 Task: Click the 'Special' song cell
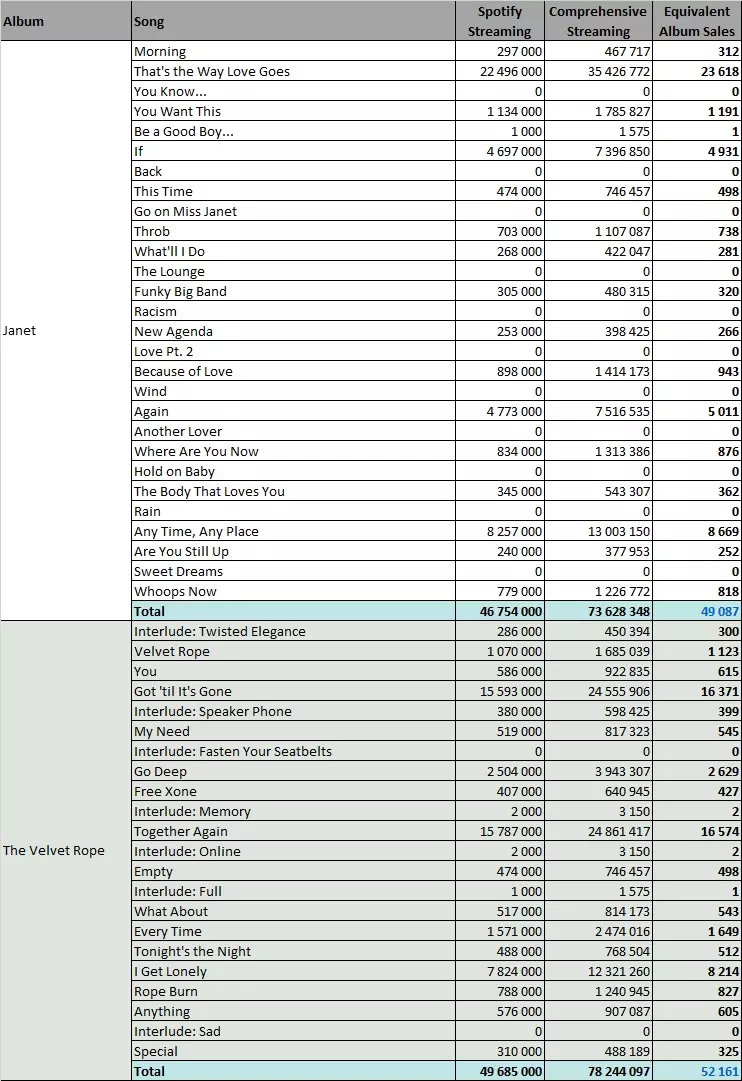point(293,1051)
